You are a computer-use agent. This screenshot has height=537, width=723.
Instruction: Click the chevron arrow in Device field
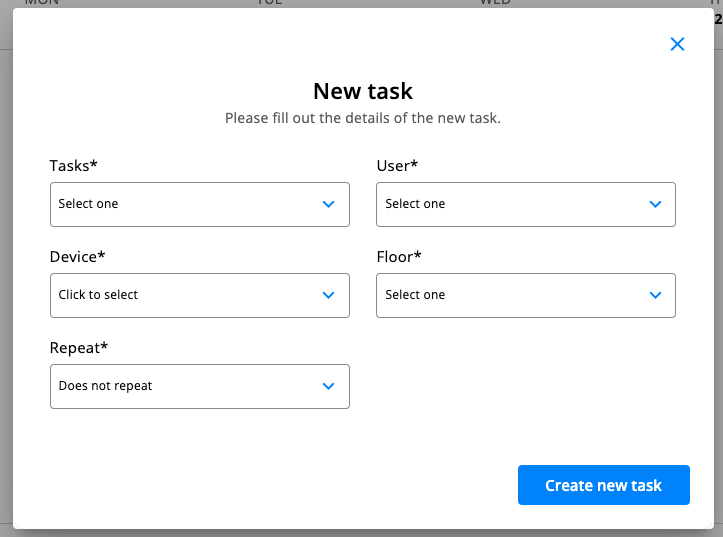tap(329, 295)
